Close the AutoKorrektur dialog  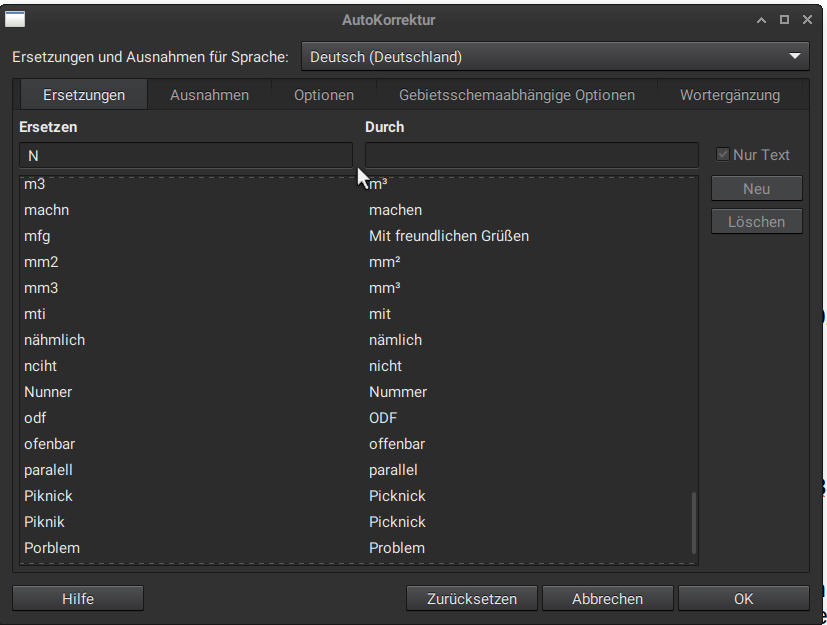tap(807, 20)
